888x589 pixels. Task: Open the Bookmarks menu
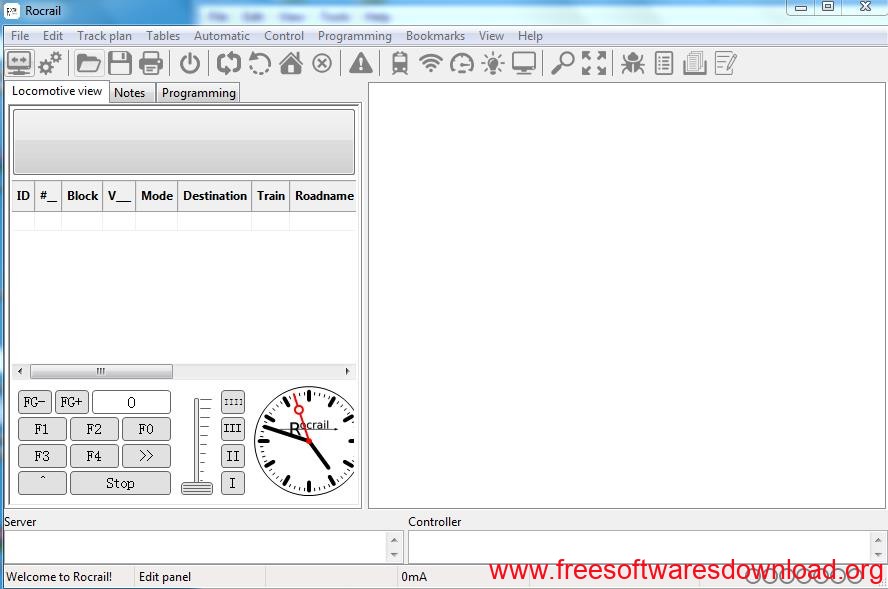(x=435, y=36)
